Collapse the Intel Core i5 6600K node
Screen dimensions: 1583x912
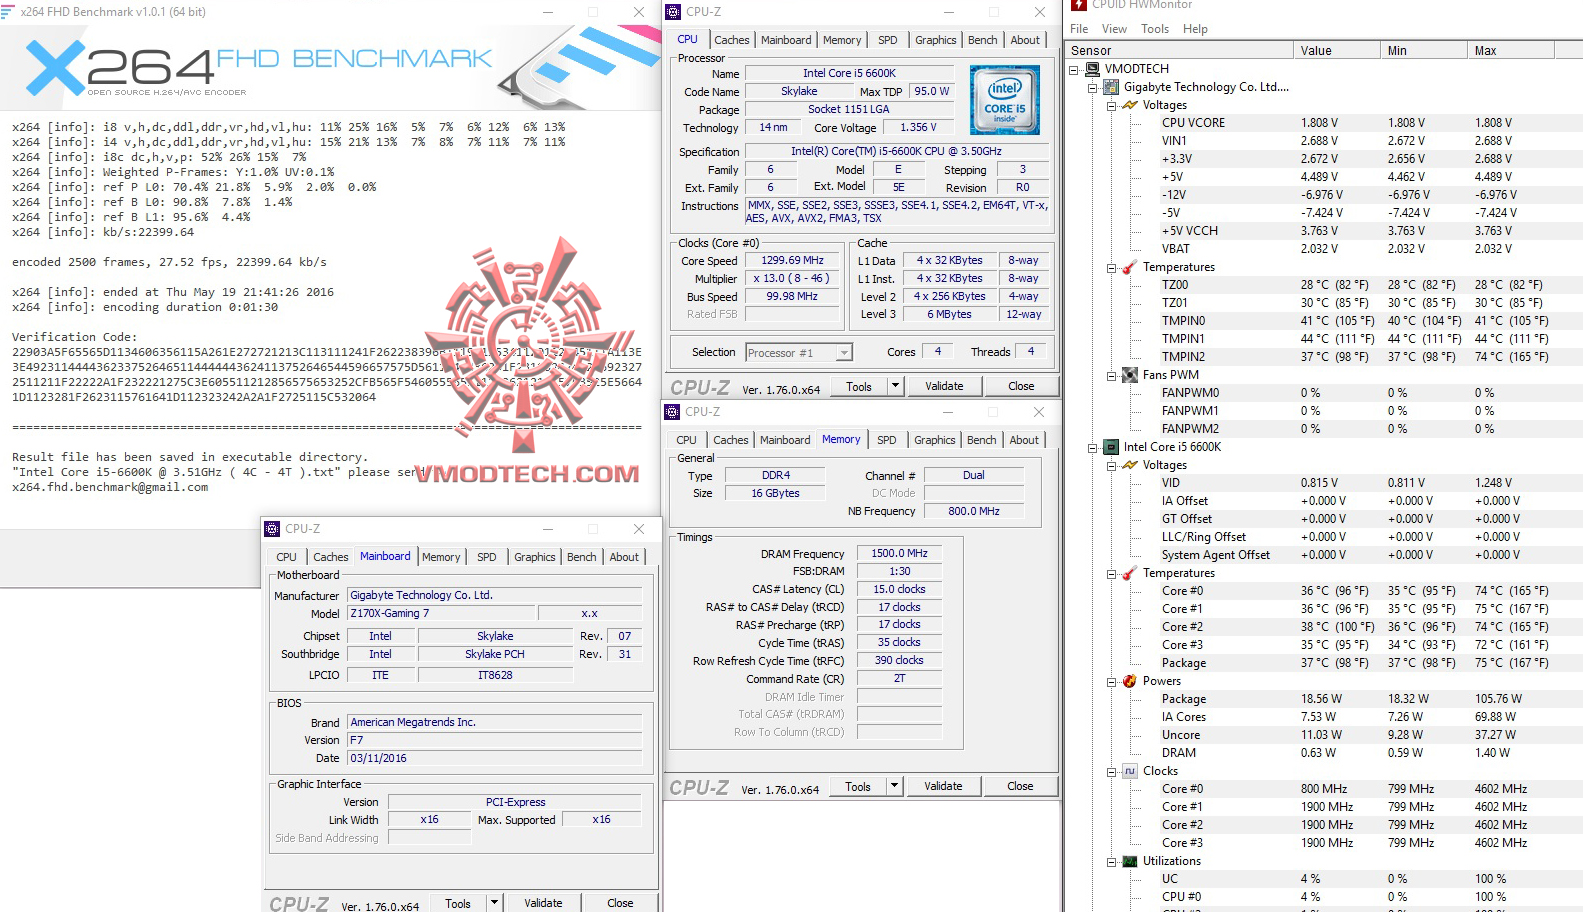click(1093, 448)
